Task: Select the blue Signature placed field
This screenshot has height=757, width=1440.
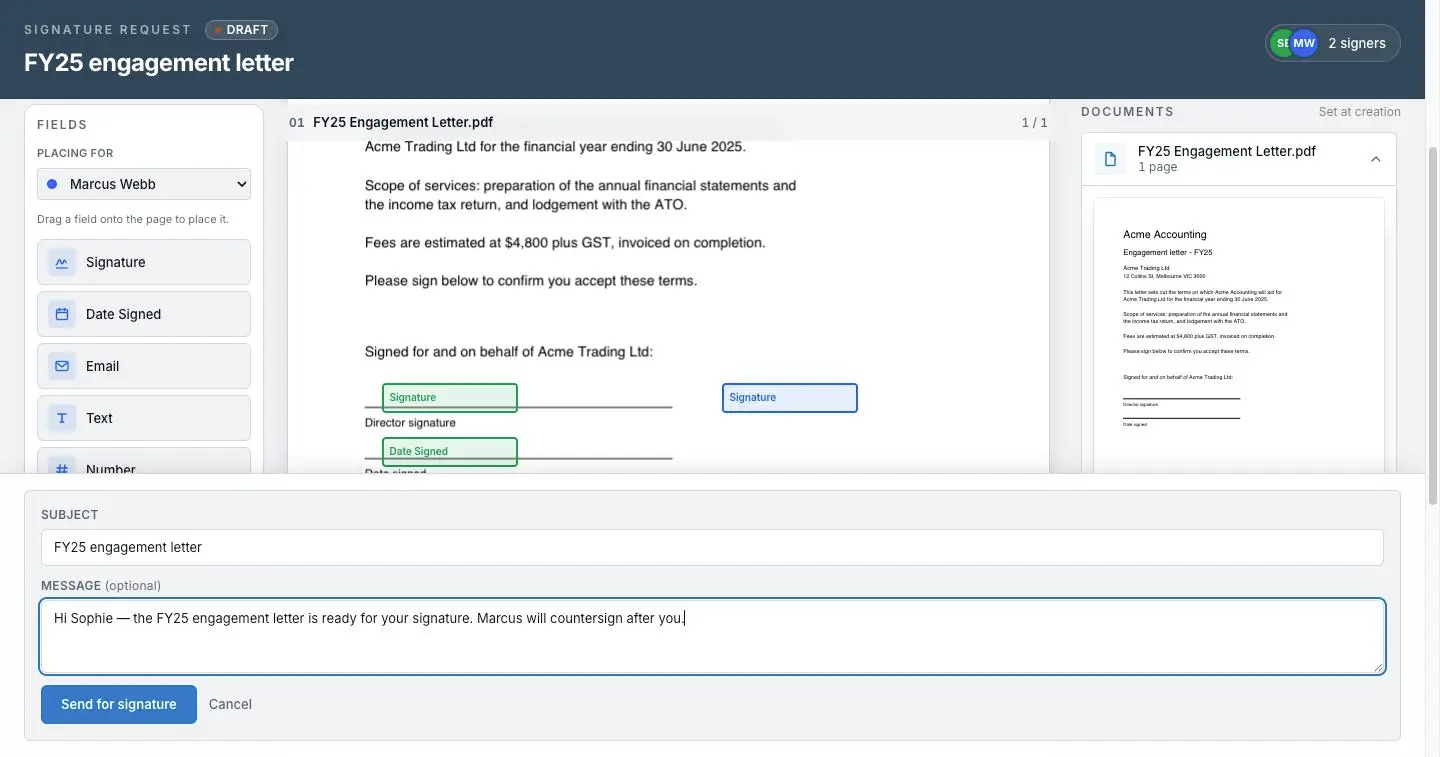Action: click(790, 397)
